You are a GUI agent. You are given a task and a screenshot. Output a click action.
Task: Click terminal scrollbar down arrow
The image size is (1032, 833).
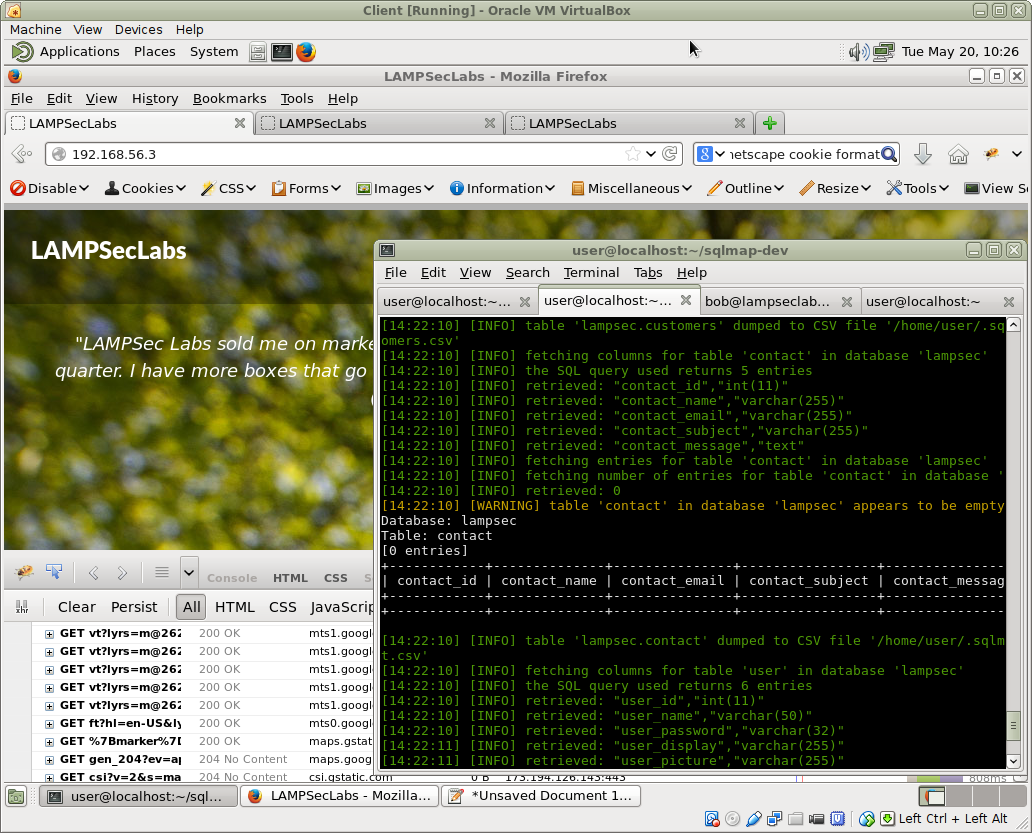coord(1014,761)
